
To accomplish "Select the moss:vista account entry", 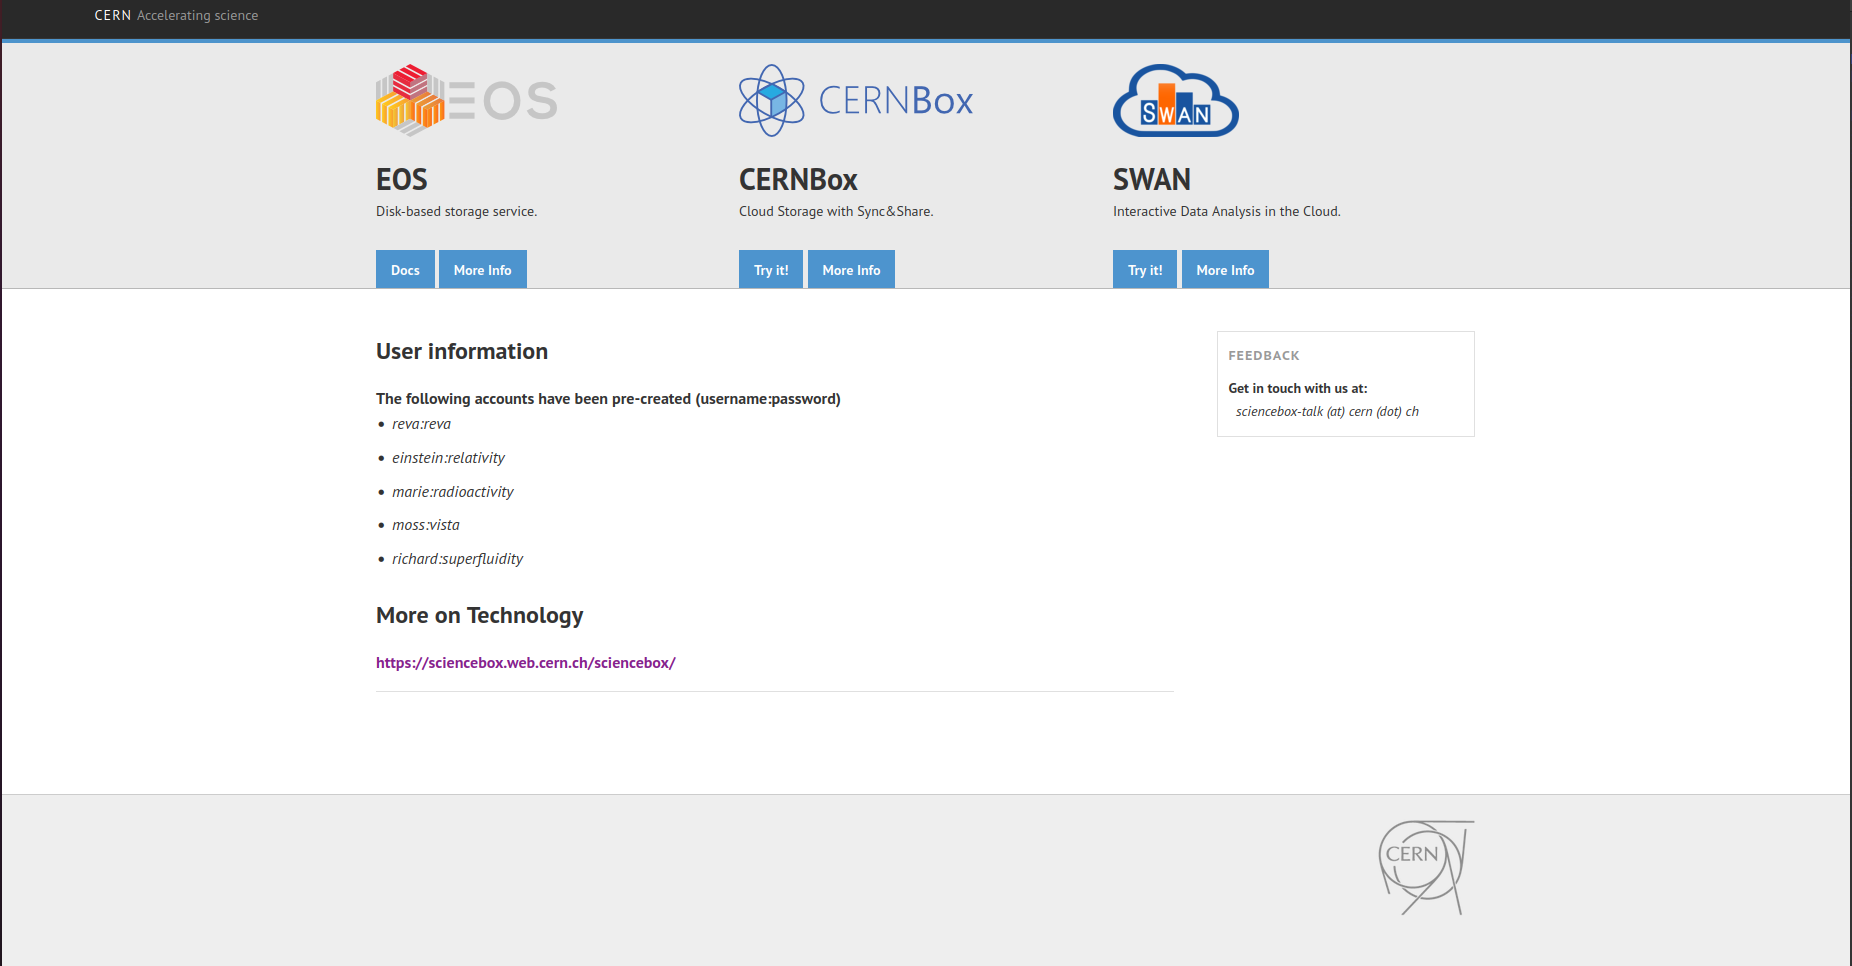I will point(426,525).
